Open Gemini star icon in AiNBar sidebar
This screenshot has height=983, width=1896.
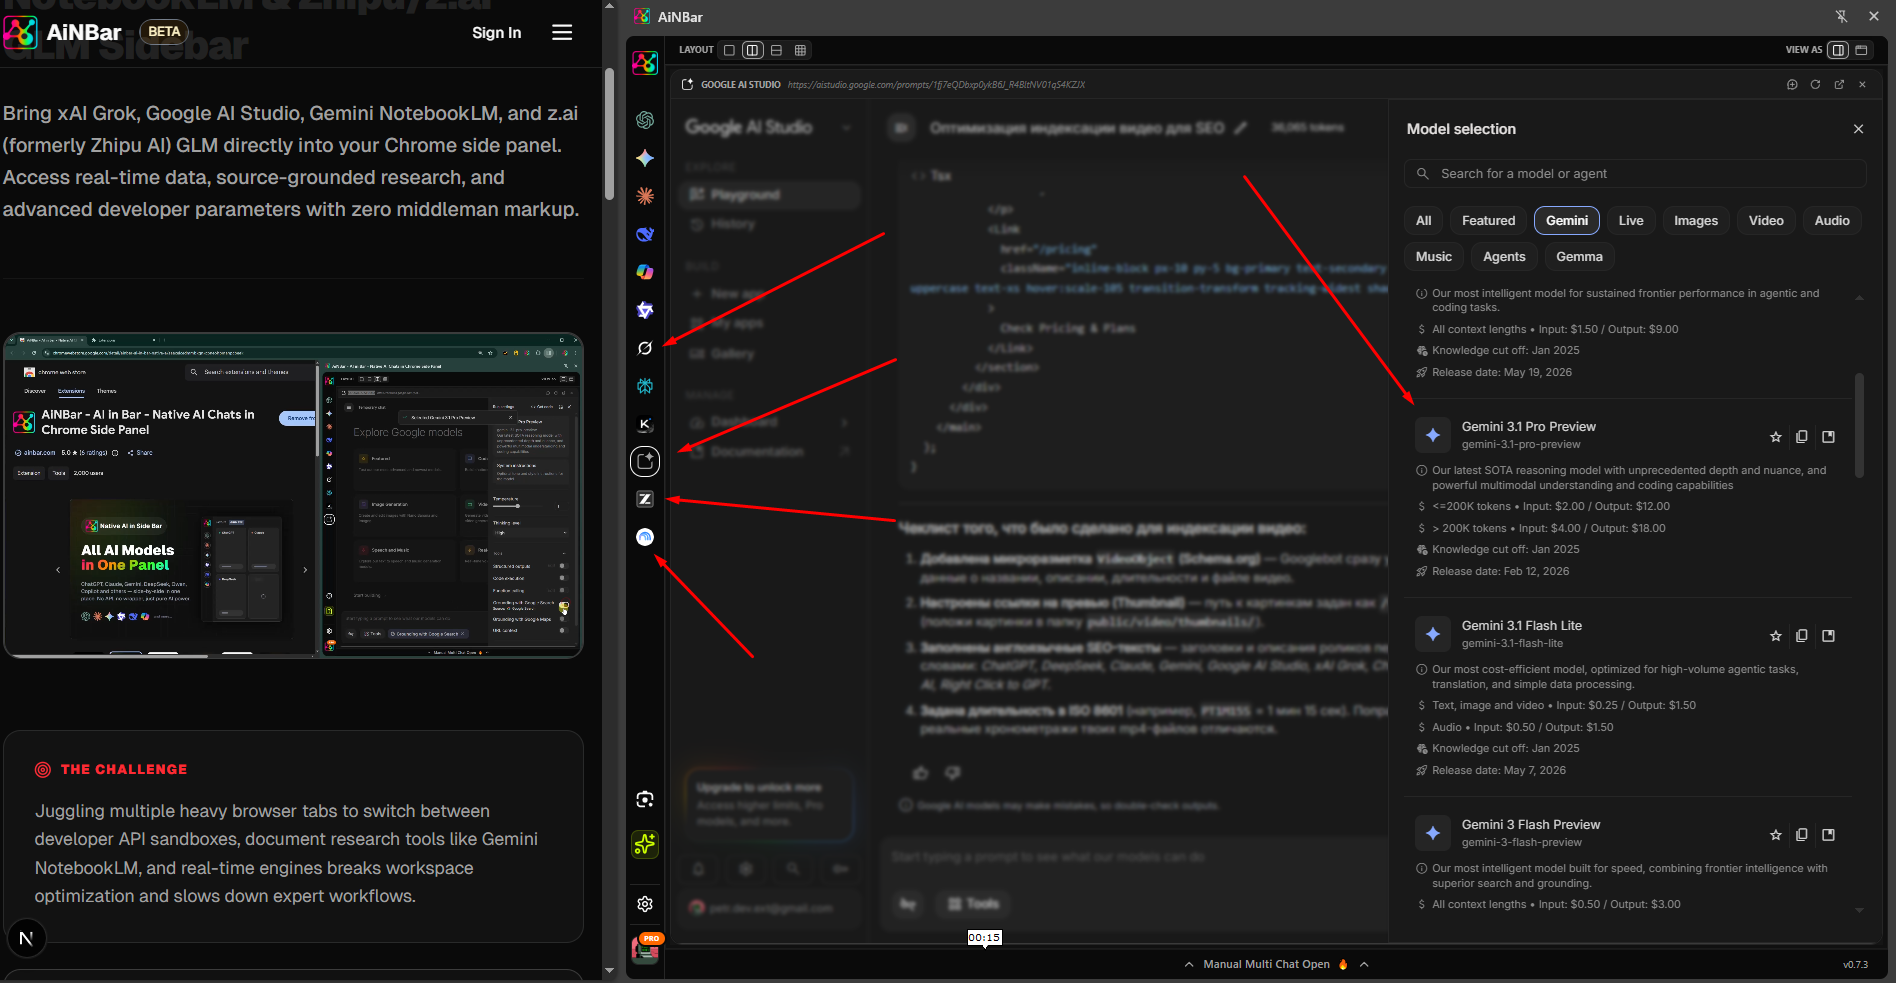pos(645,158)
